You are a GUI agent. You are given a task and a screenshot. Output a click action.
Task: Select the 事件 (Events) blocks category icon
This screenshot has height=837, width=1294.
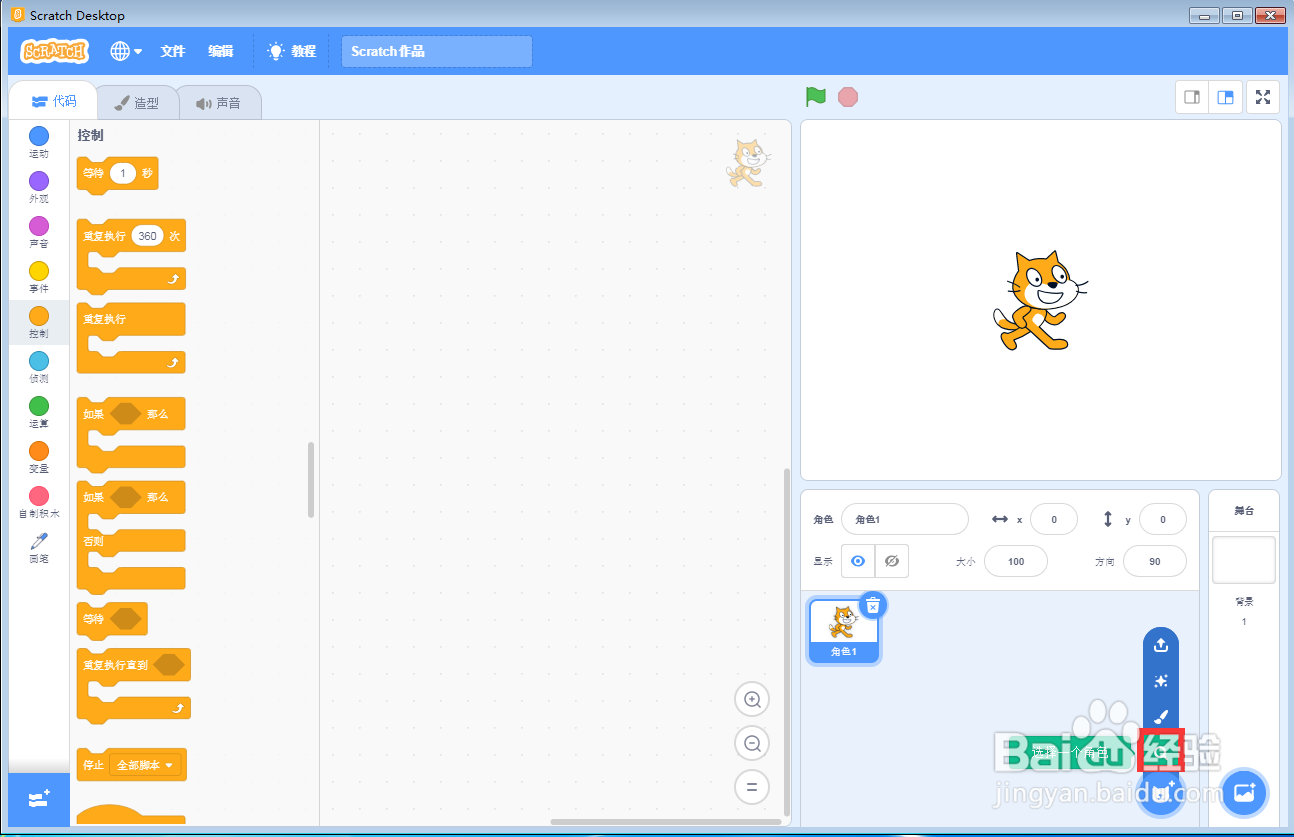coord(38,271)
